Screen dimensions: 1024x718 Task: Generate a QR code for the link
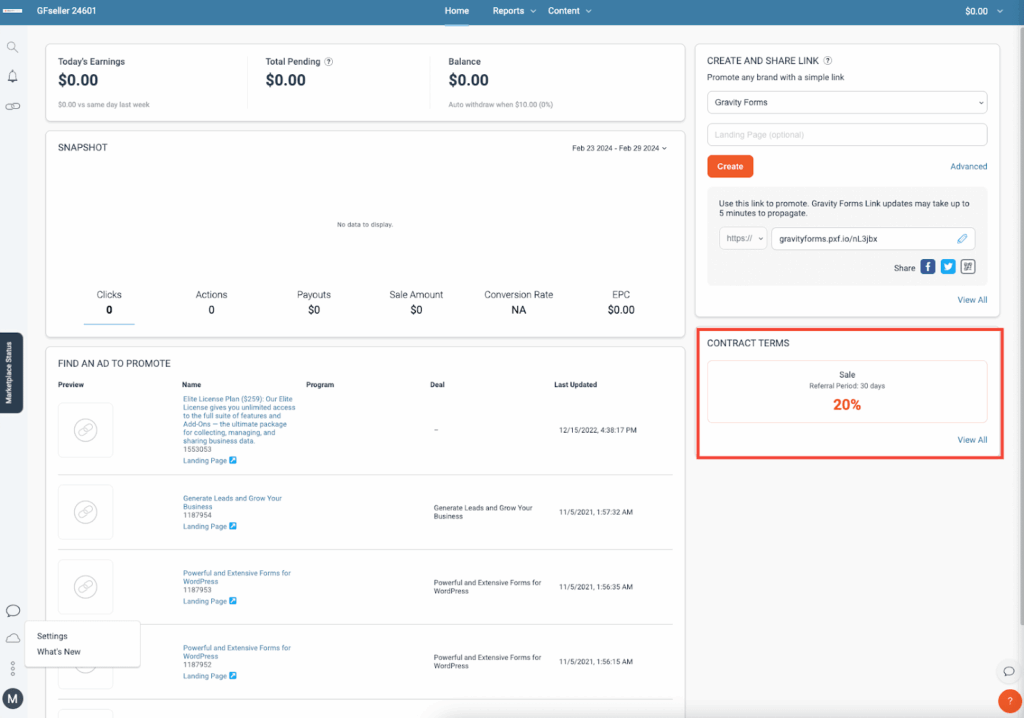coord(968,267)
